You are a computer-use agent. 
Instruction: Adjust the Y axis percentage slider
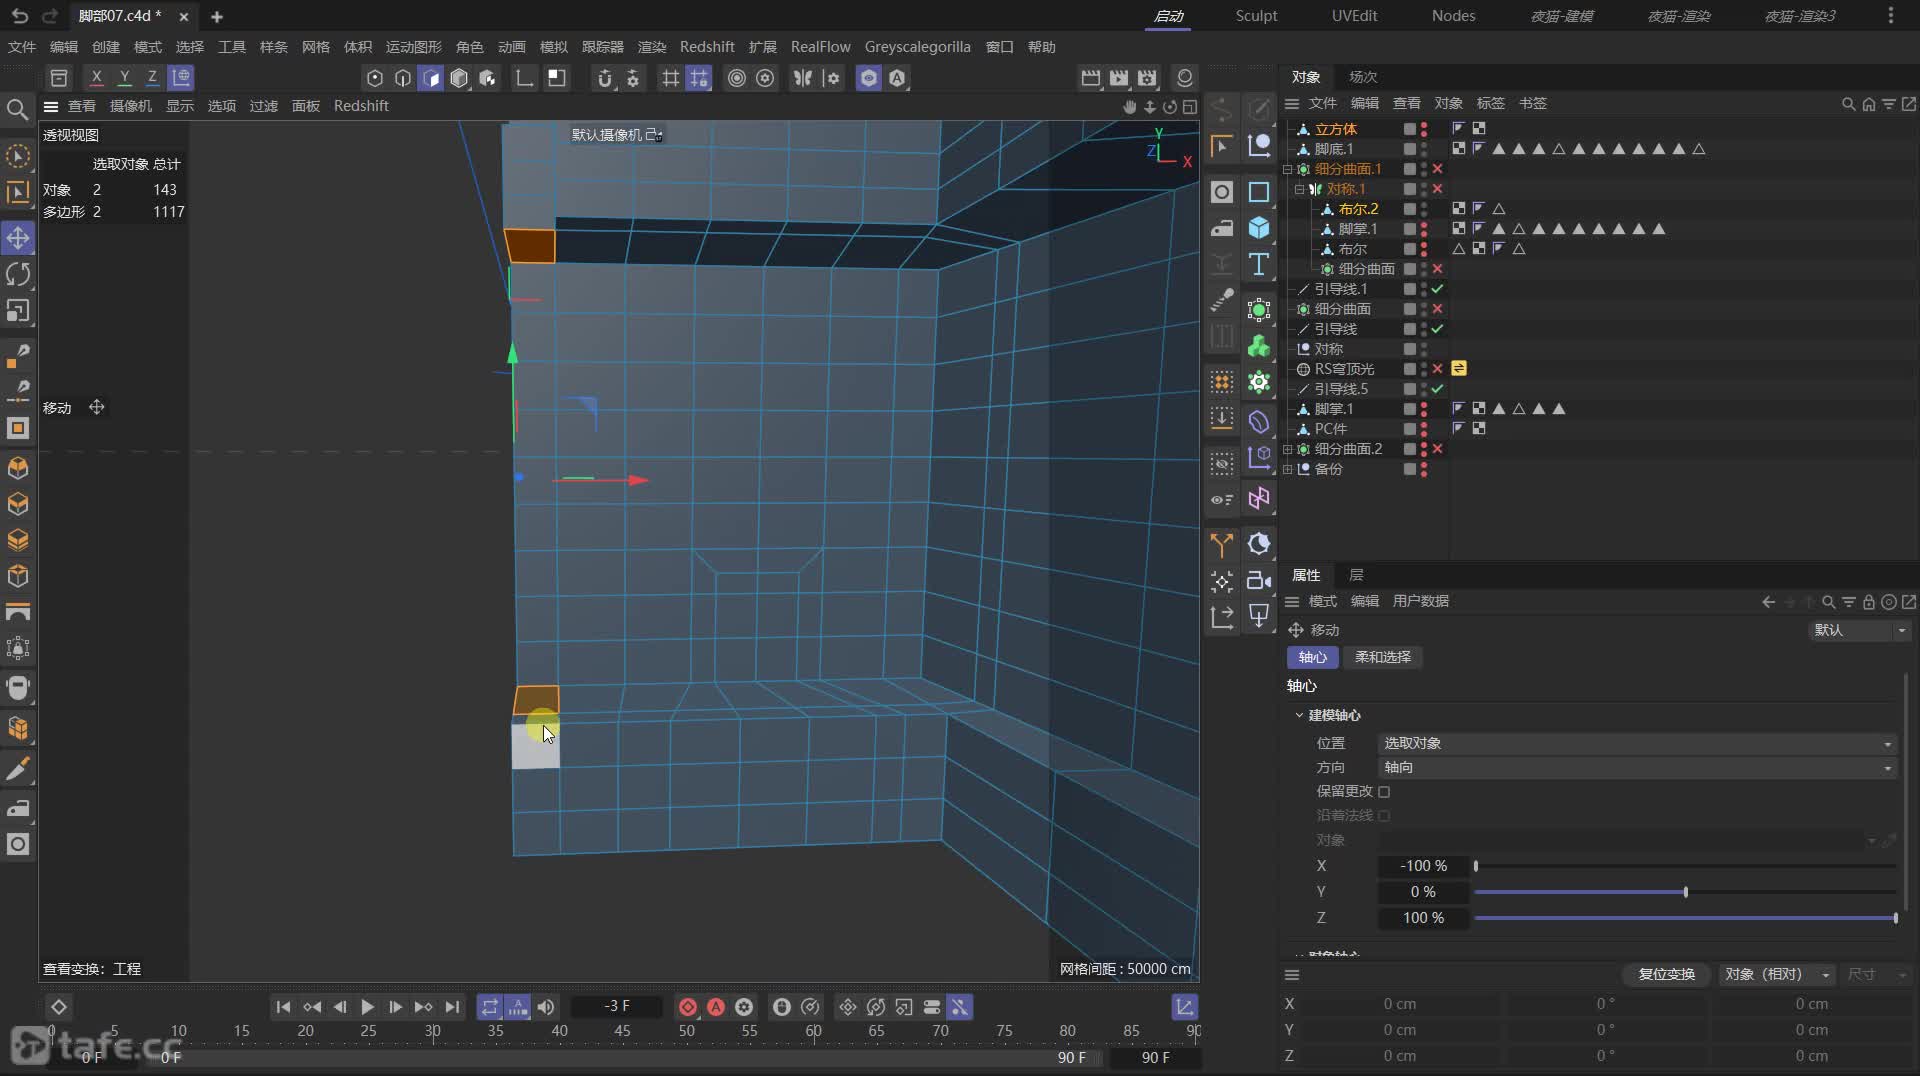[x=1685, y=892]
